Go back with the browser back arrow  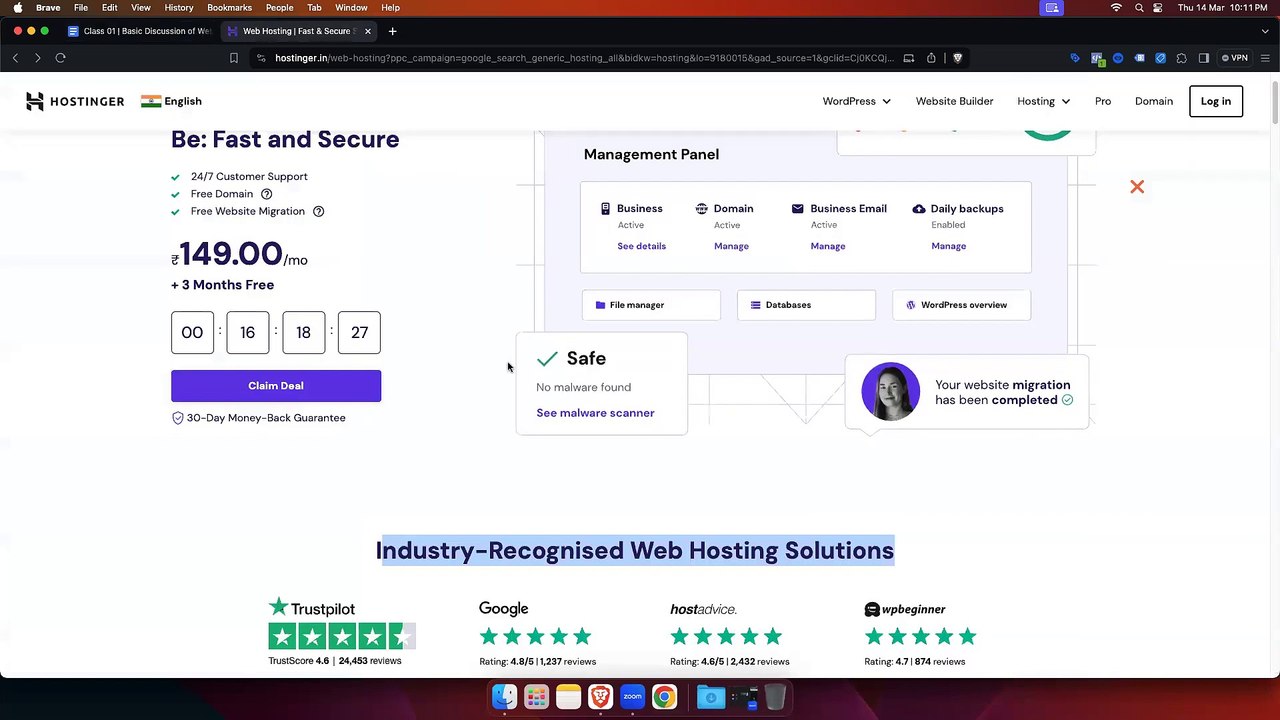(16, 58)
